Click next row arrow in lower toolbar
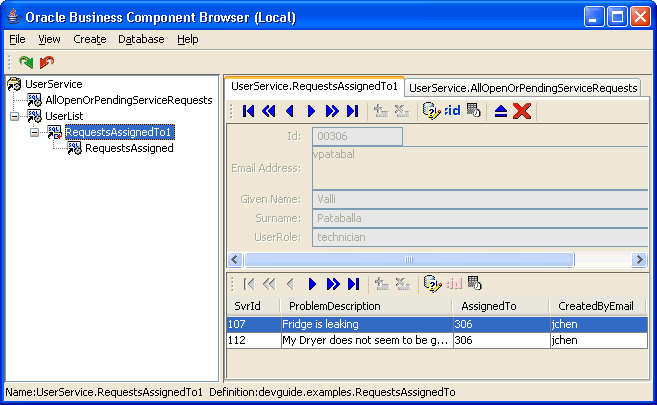This screenshot has width=657, height=405. click(x=312, y=284)
